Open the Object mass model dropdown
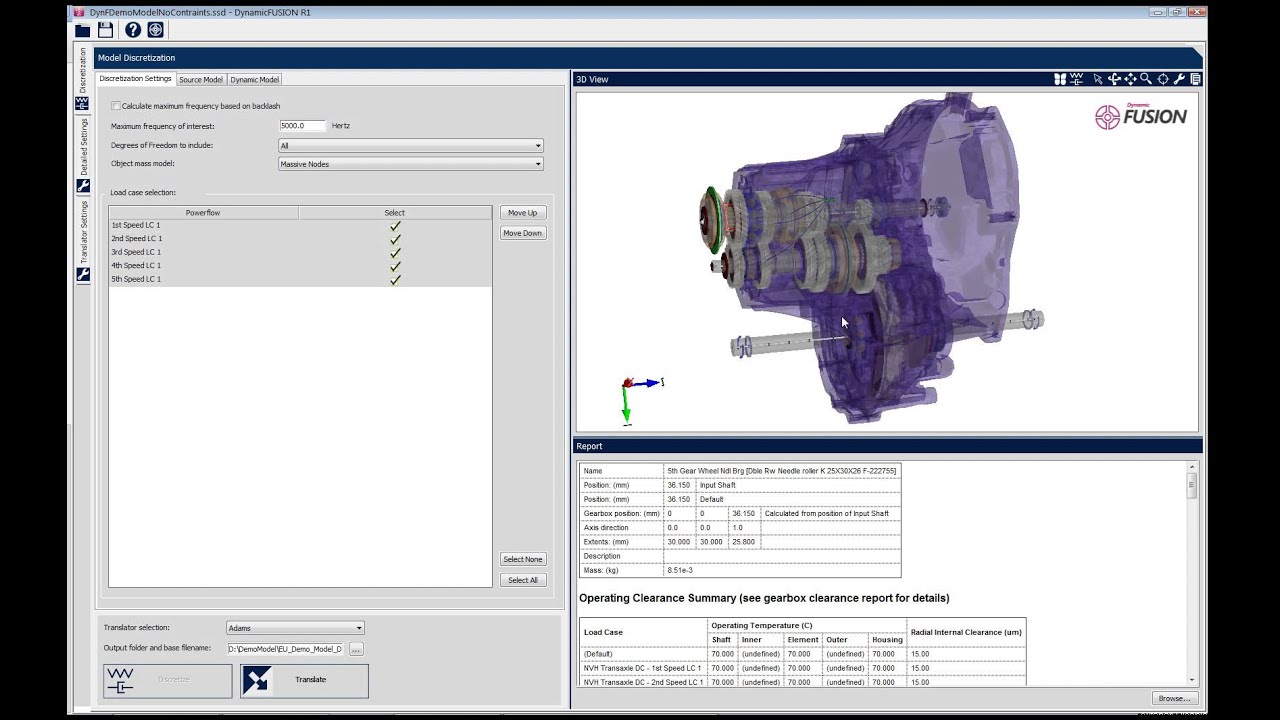 [411, 164]
